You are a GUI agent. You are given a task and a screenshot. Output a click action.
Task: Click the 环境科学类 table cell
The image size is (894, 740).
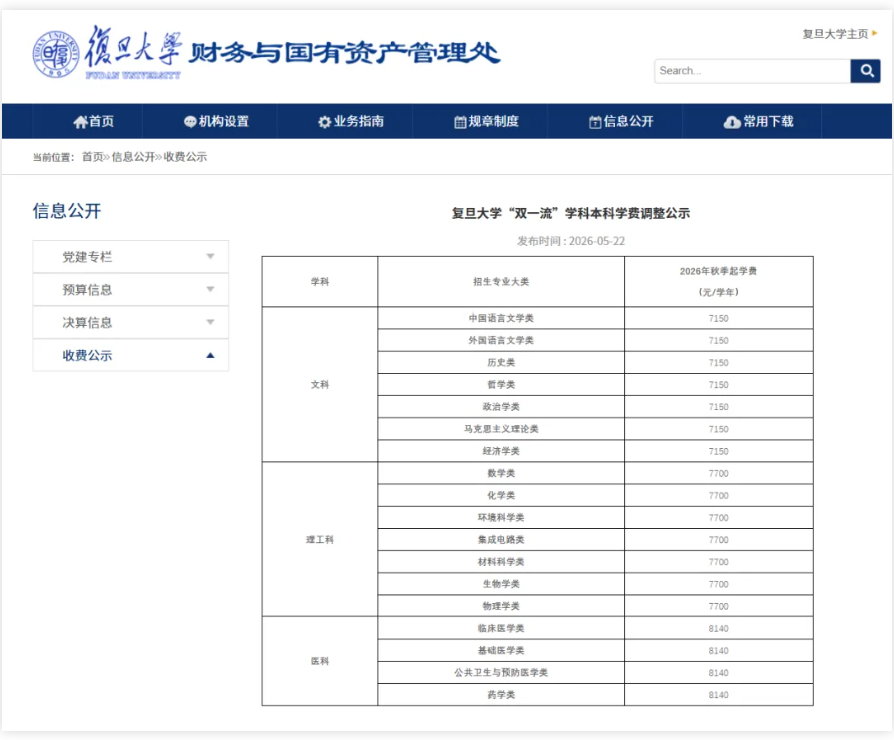pyautogui.click(x=501, y=518)
